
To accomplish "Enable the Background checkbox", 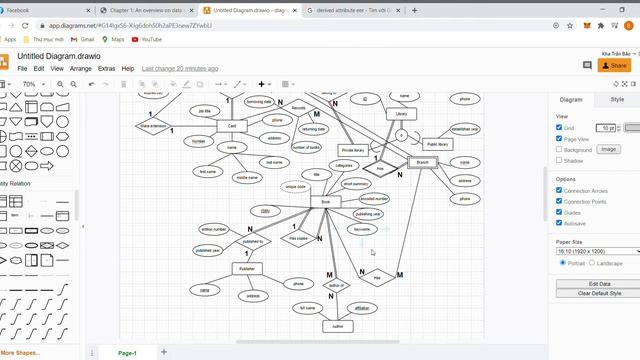I will (559, 149).
